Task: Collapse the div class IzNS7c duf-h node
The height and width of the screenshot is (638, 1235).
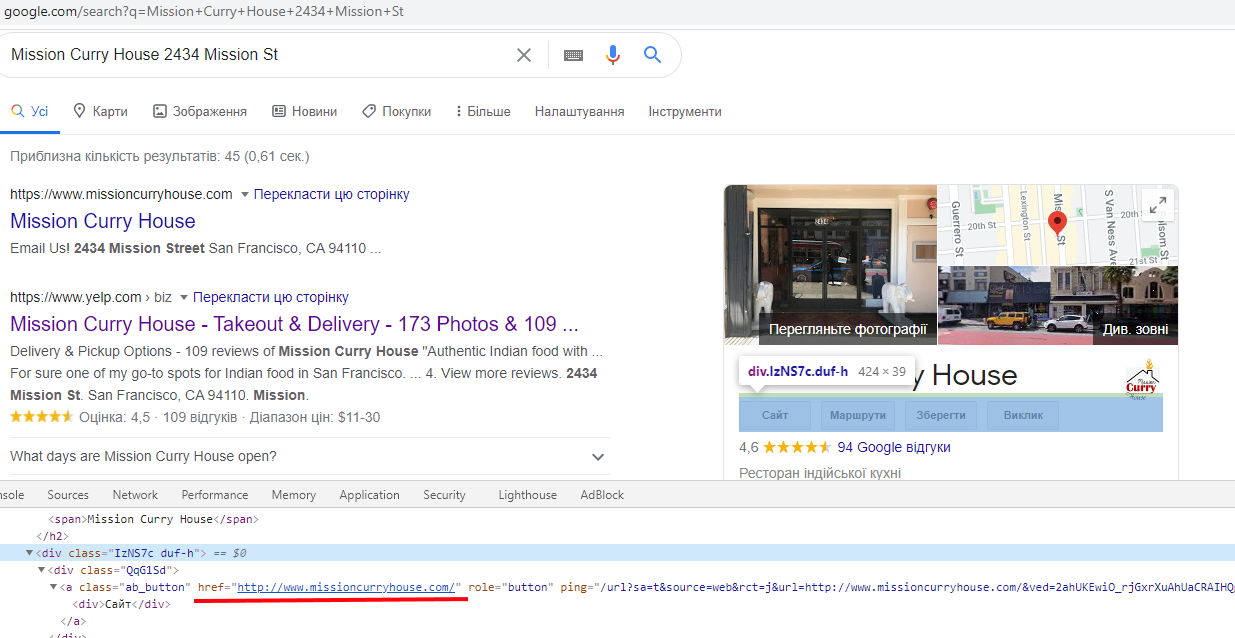Action: point(30,552)
